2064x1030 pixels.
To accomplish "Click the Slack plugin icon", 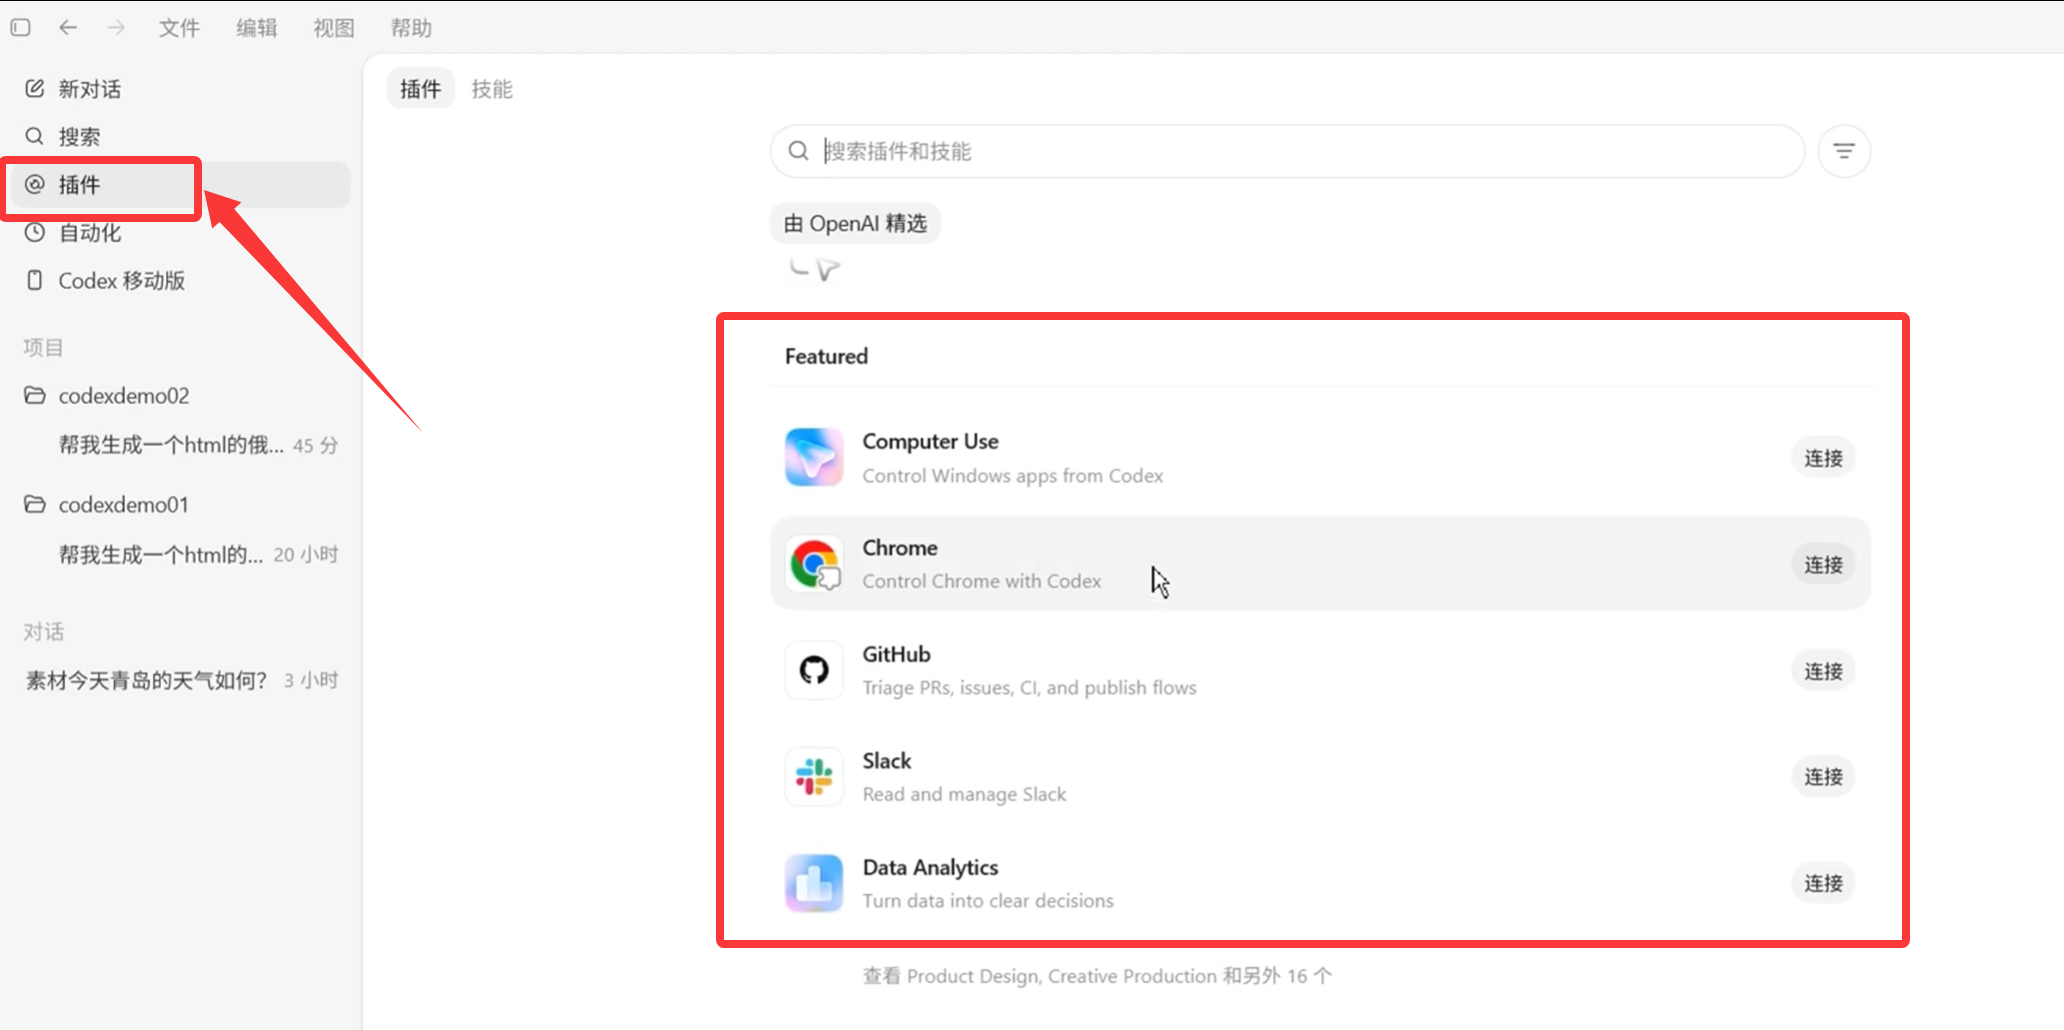I will coord(814,777).
